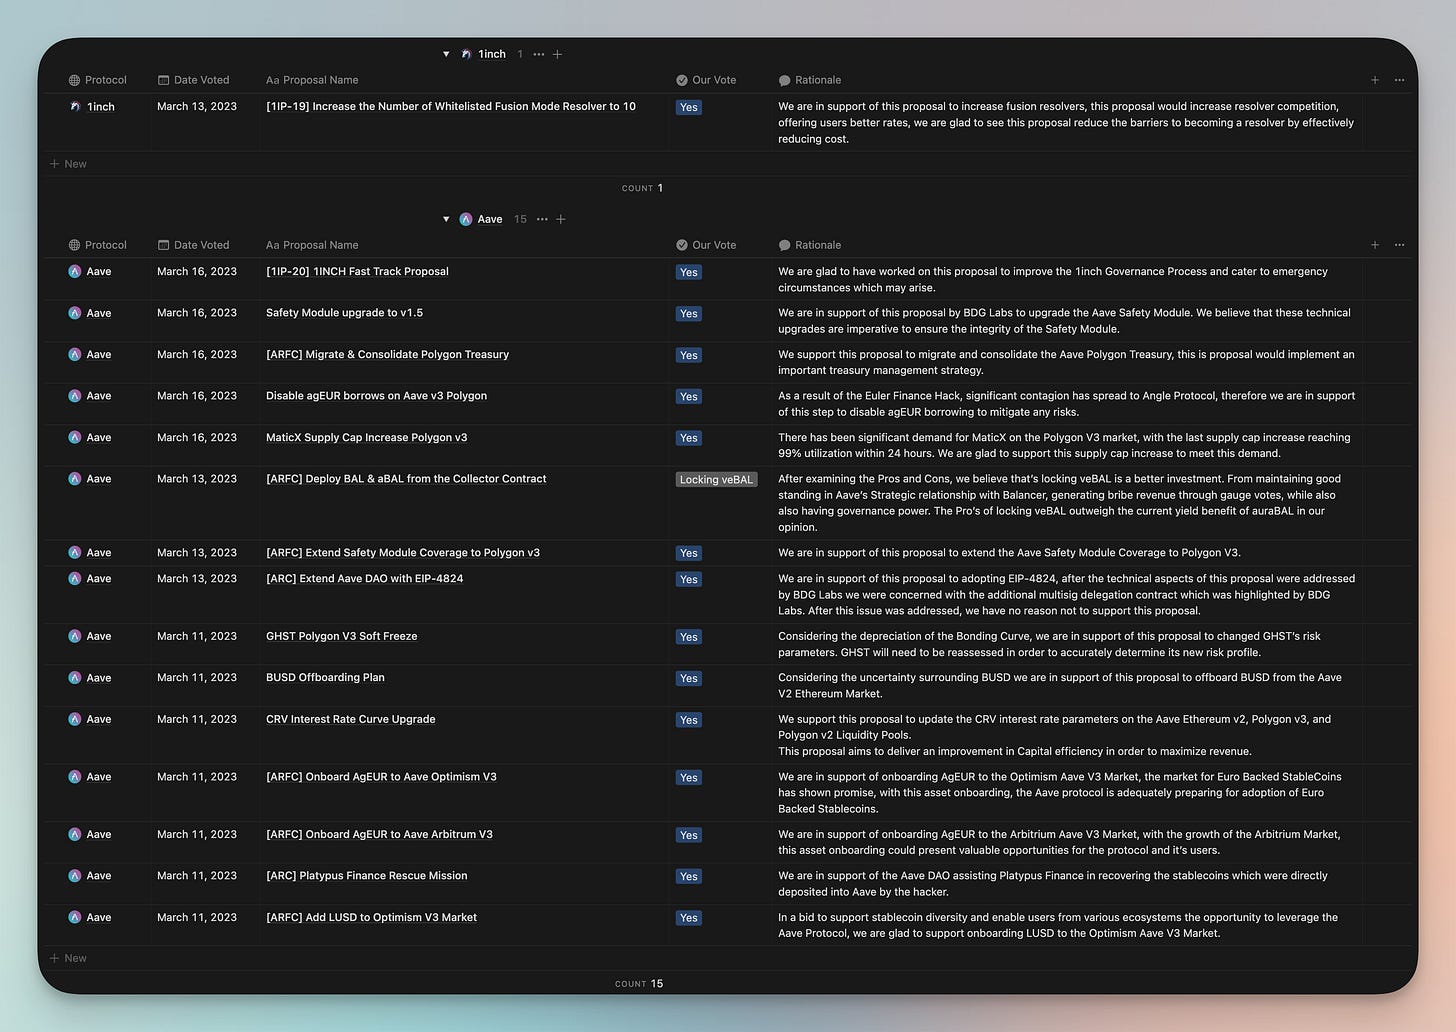Open BUSD Offboarding Plan proposal
The width and height of the screenshot is (1456, 1032).
[325, 678]
